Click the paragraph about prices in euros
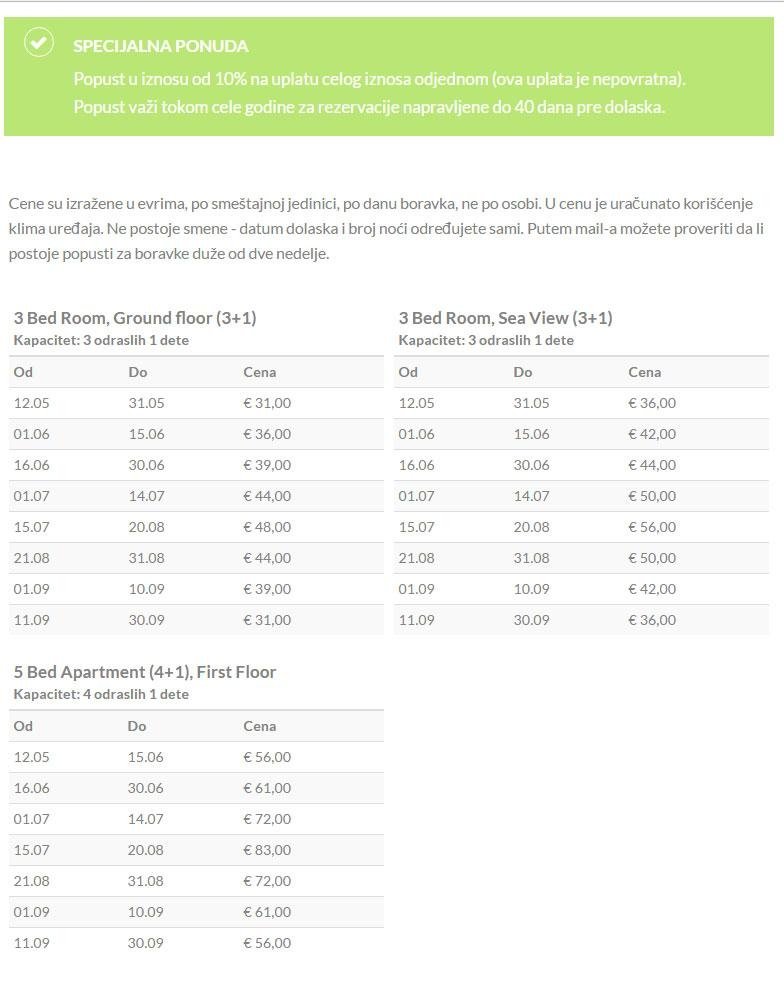This screenshot has width=784, height=982. [380, 229]
